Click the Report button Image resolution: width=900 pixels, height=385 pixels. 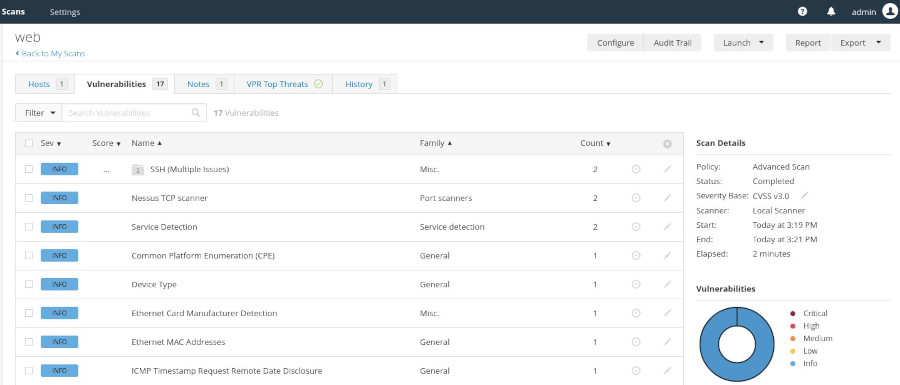[x=808, y=42]
